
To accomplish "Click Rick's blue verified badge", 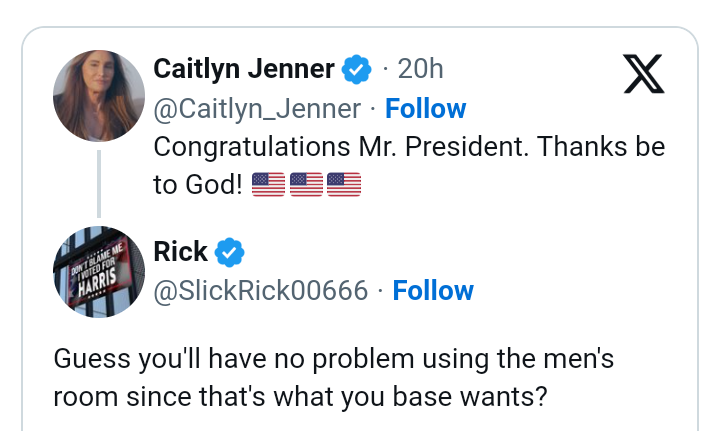I will 230,252.
